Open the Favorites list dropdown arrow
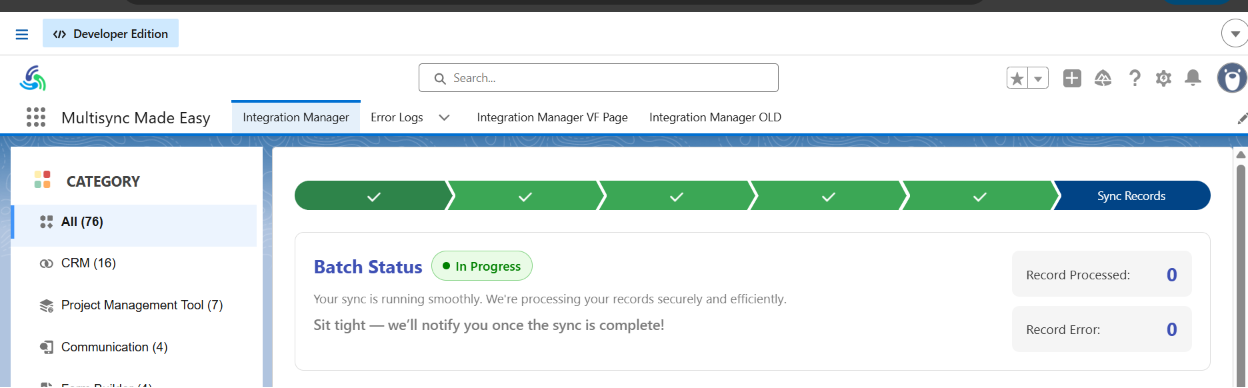The width and height of the screenshot is (1248, 388). click(x=1039, y=78)
